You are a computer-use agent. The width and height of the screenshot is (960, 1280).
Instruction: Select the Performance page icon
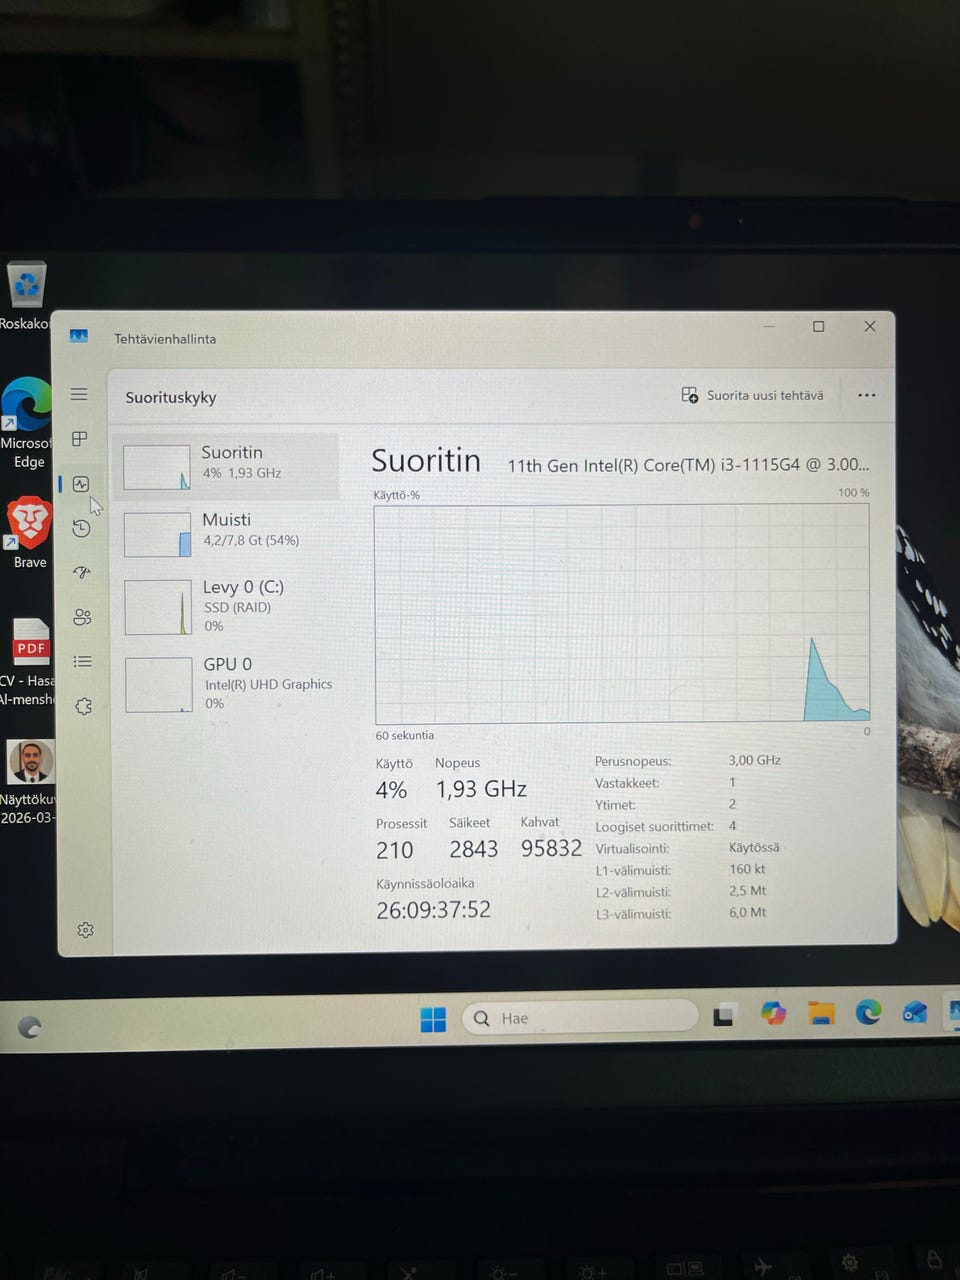(x=81, y=484)
